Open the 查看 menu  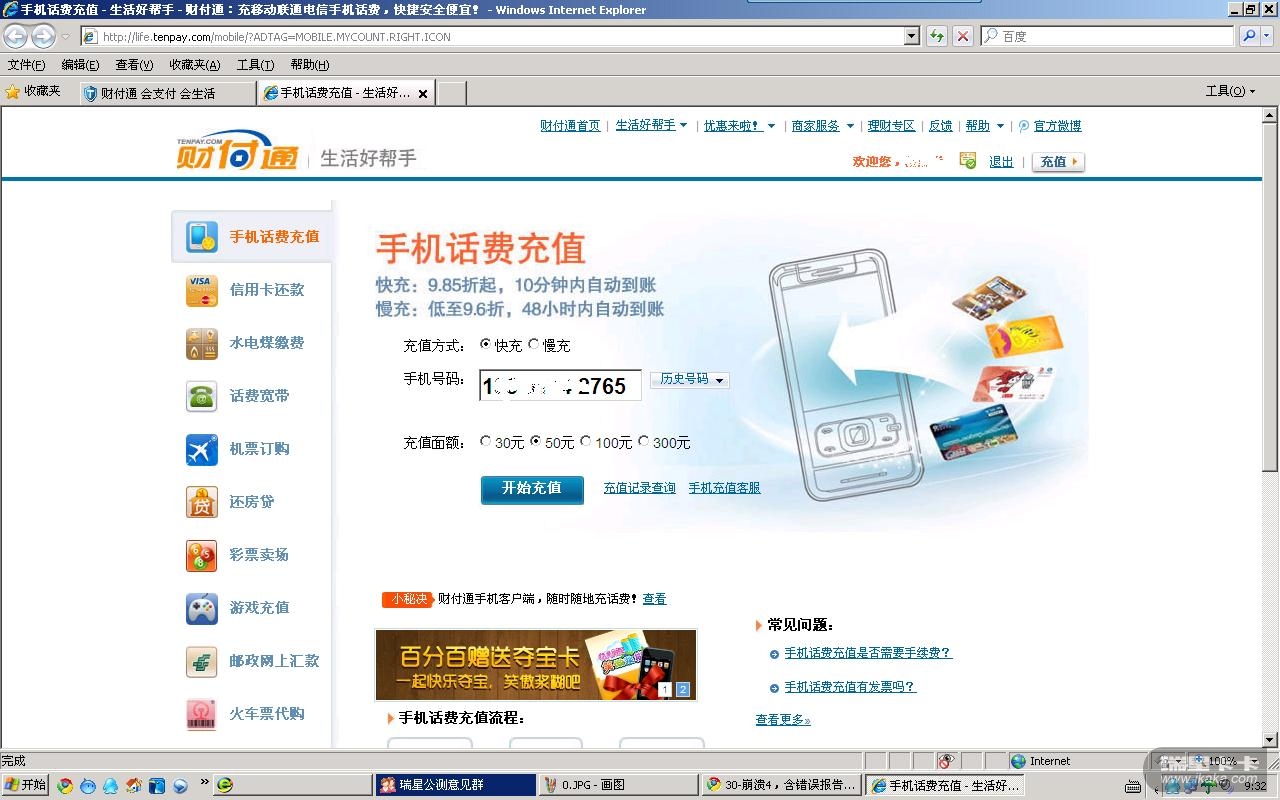point(134,65)
